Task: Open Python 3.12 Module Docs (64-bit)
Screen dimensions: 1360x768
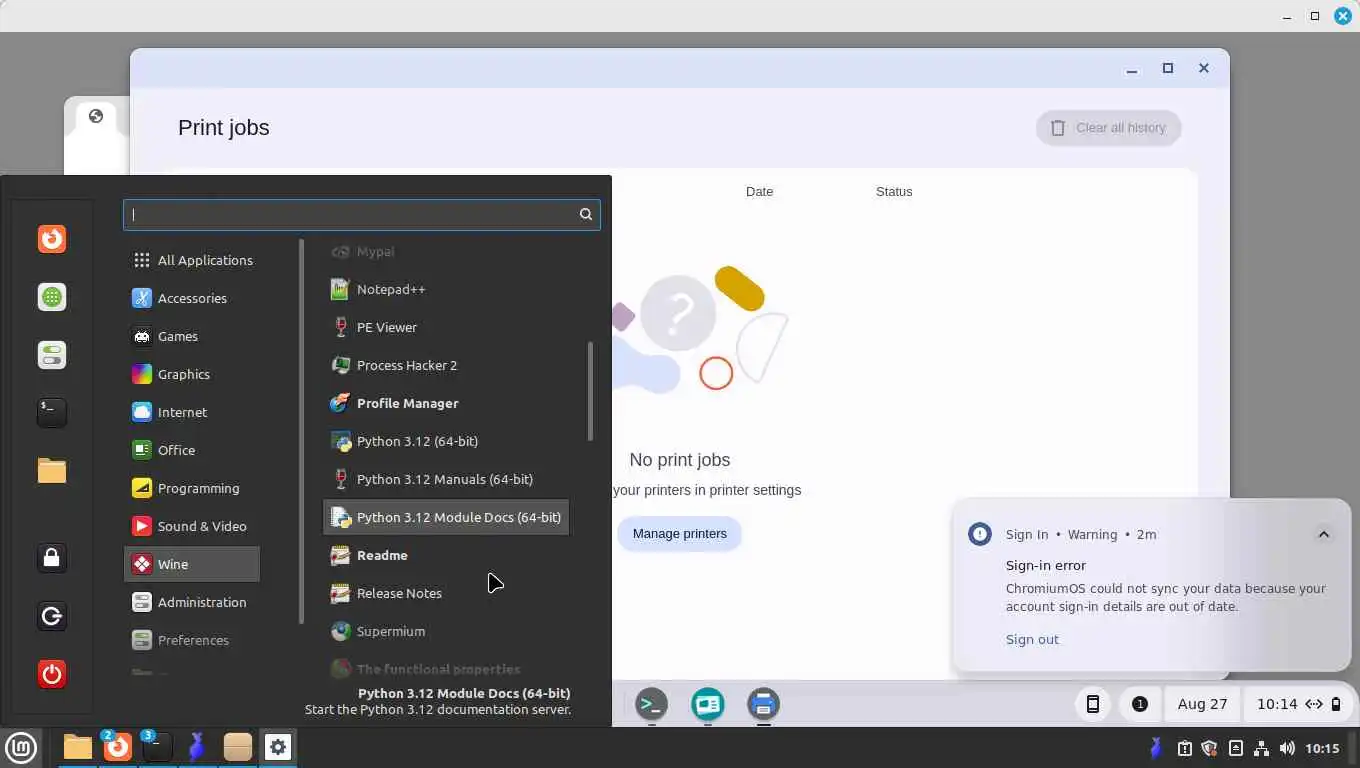Action: pyautogui.click(x=446, y=517)
